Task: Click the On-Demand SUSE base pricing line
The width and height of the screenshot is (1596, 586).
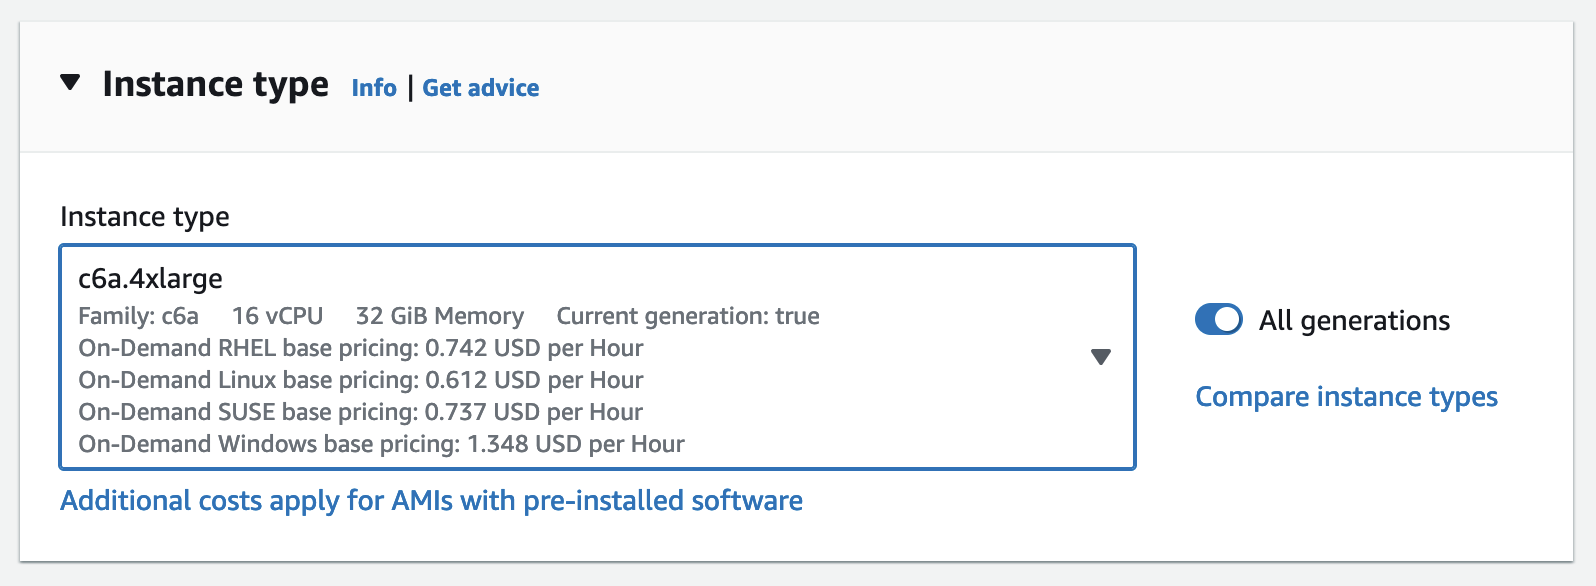Action: pos(361,413)
